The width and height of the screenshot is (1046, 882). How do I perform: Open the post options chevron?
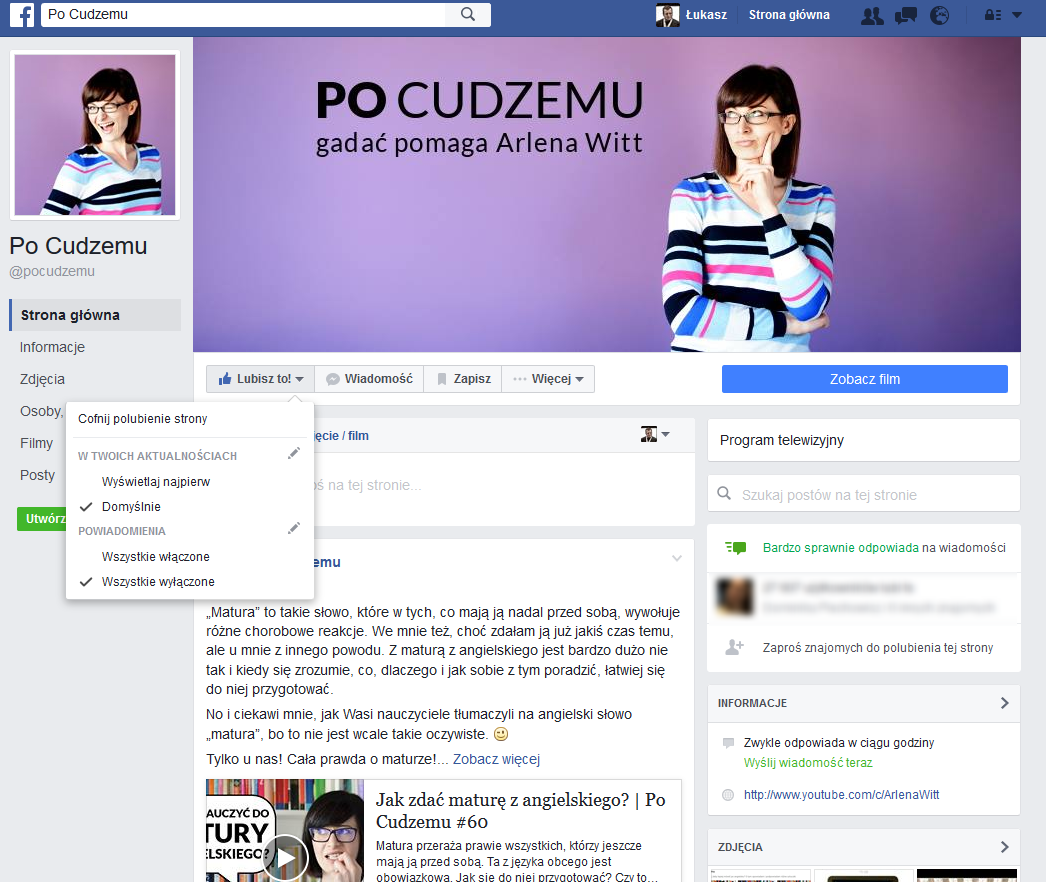coord(676,558)
